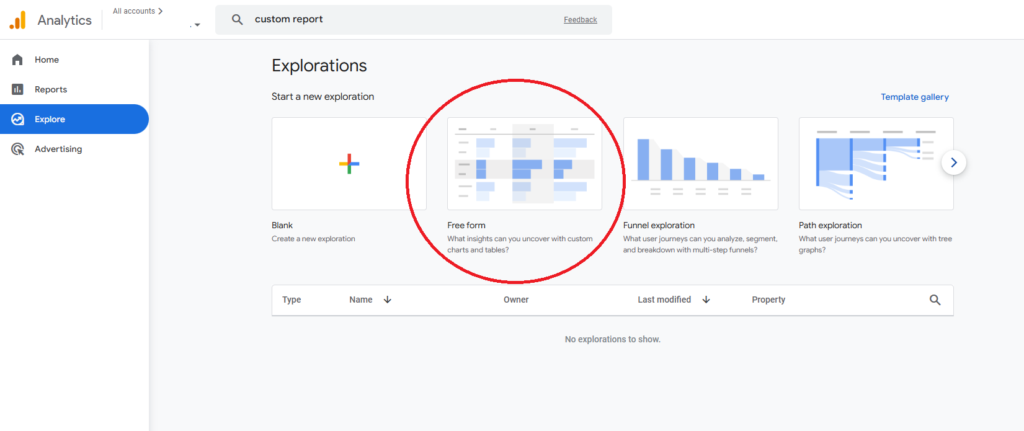Viewport: 1024px width, 431px height.
Task: Click the Google Analytics logo icon
Action: coord(18,20)
